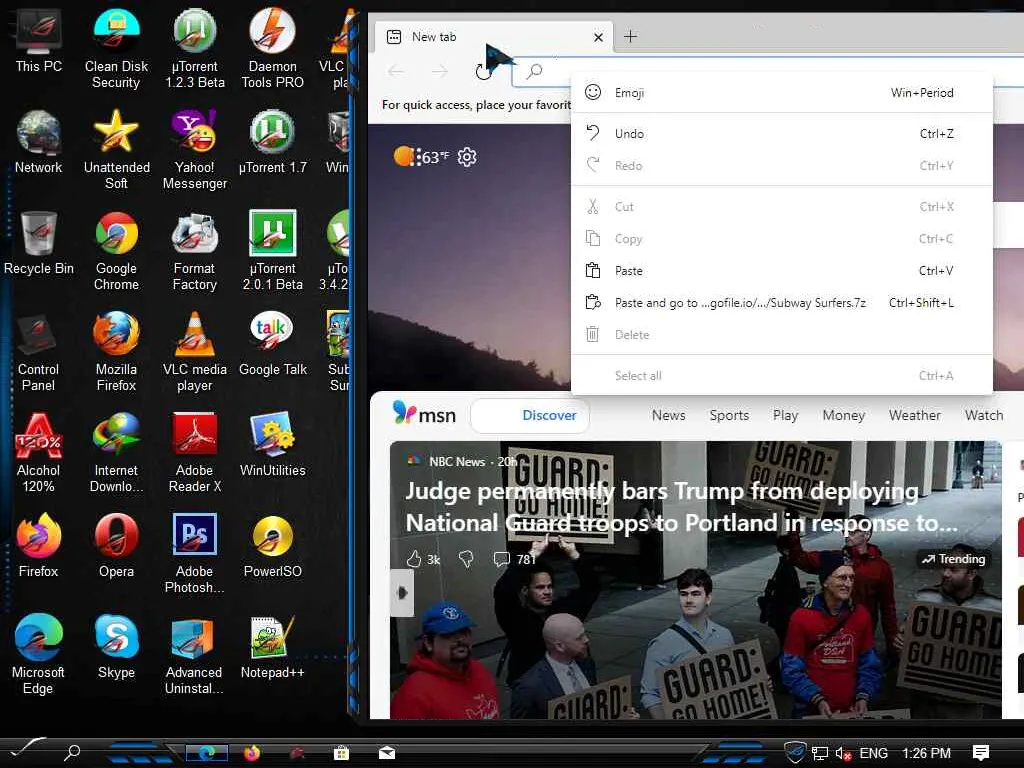Open Skype desktop icon
This screenshot has height=768, width=1024.
point(116,647)
